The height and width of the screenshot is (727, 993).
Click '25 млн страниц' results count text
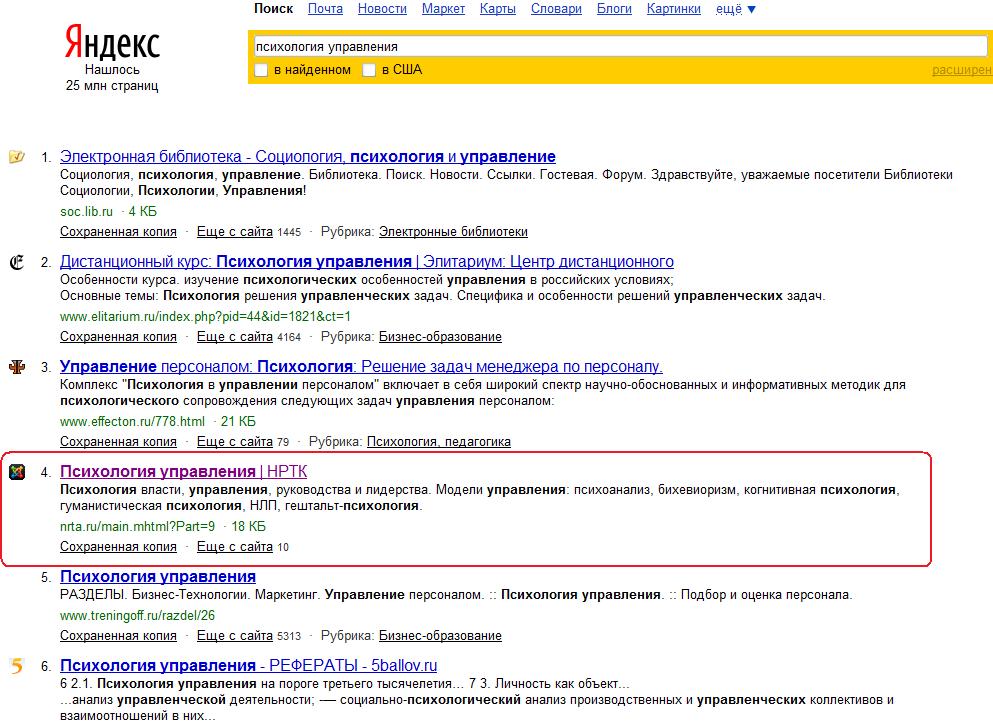(x=112, y=85)
